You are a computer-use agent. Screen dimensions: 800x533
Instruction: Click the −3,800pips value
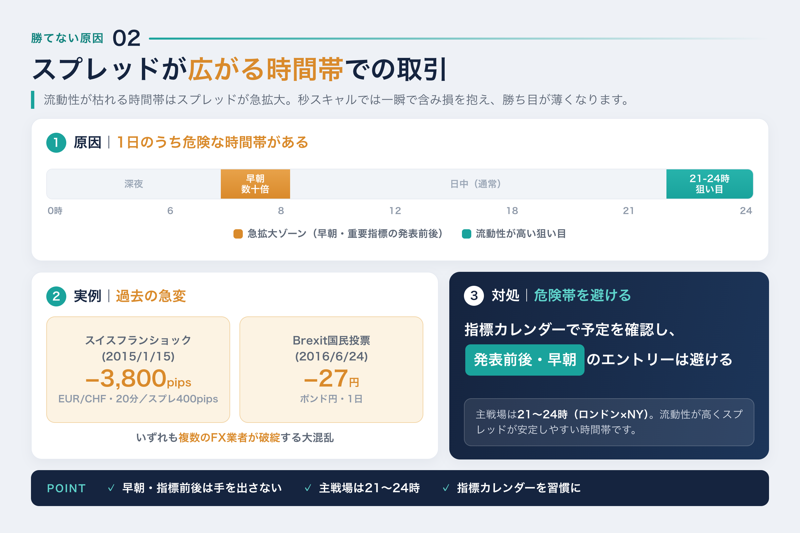[x=138, y=378]
